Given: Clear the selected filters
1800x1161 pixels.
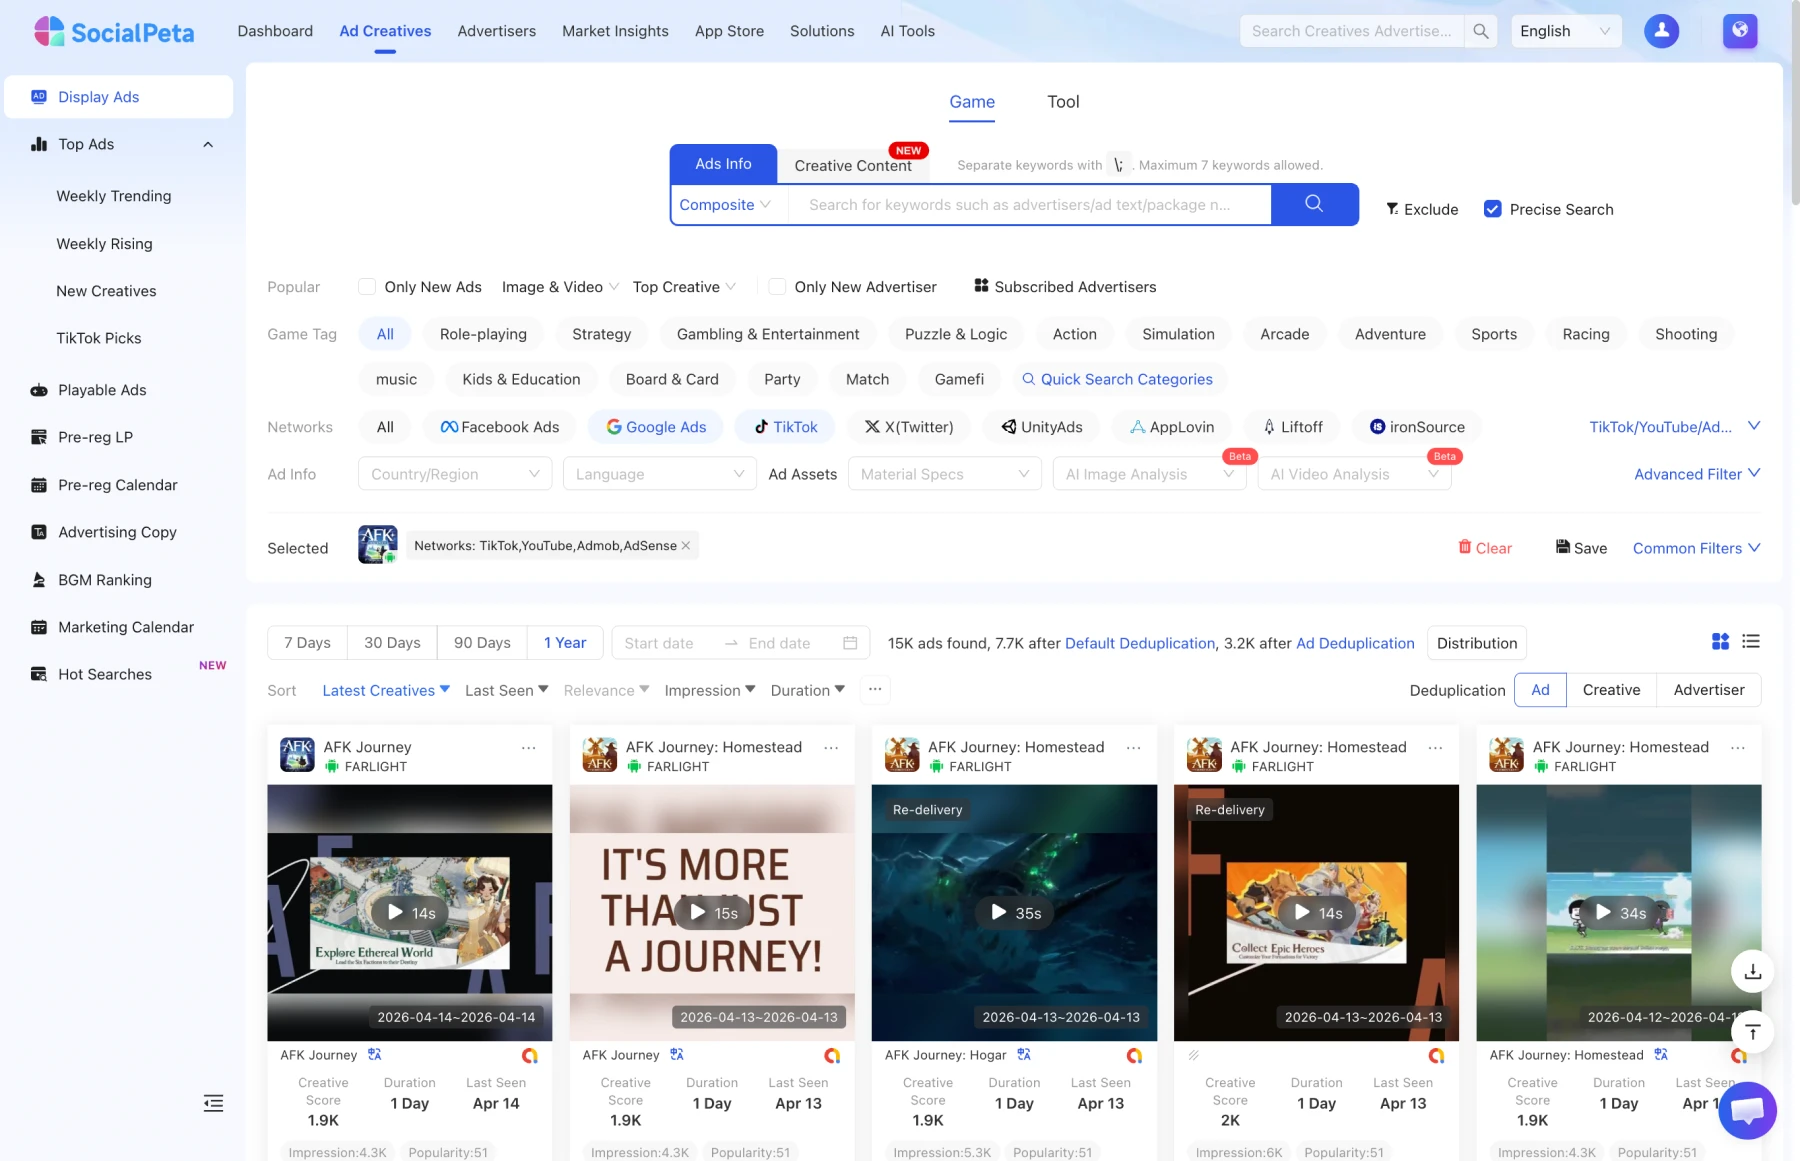Looking at the screenshot, I should (1485, 548).
